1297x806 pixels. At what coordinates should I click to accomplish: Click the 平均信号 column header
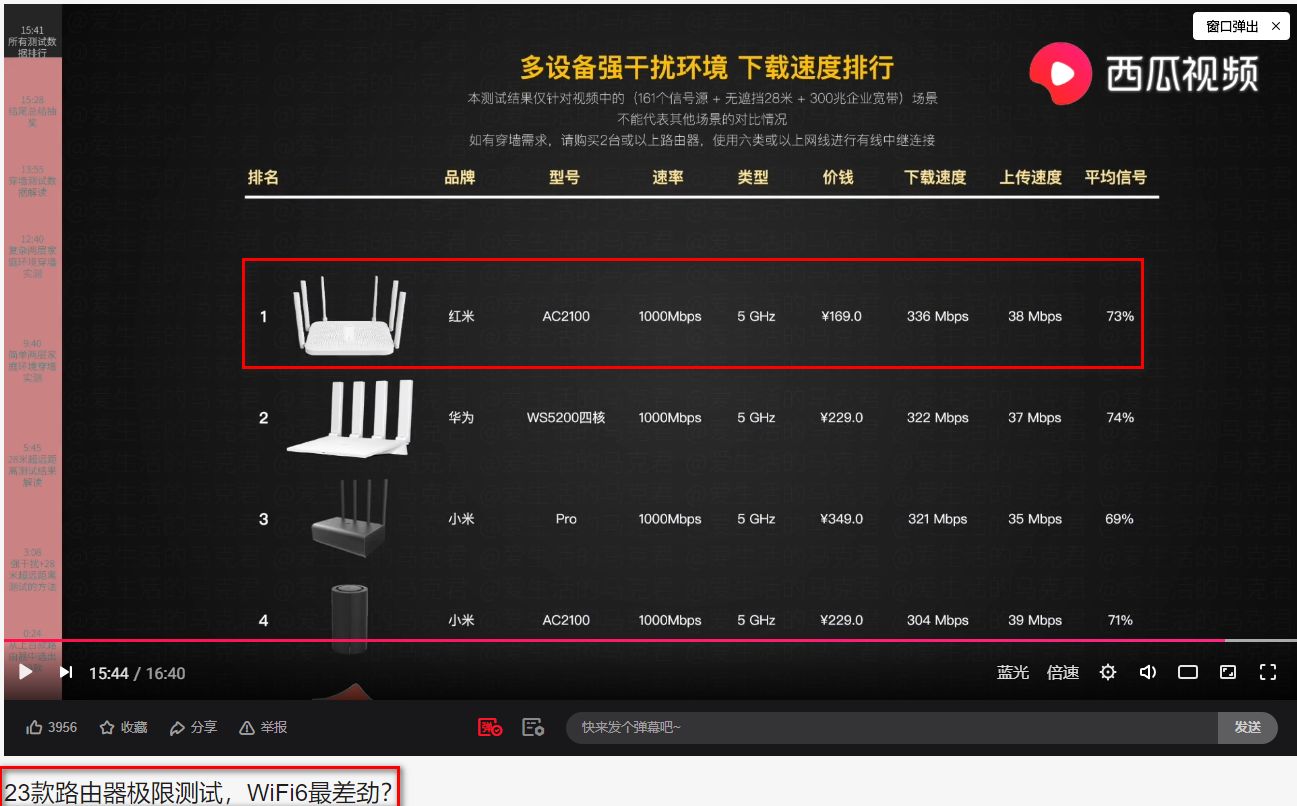(x=1115, y=177)
